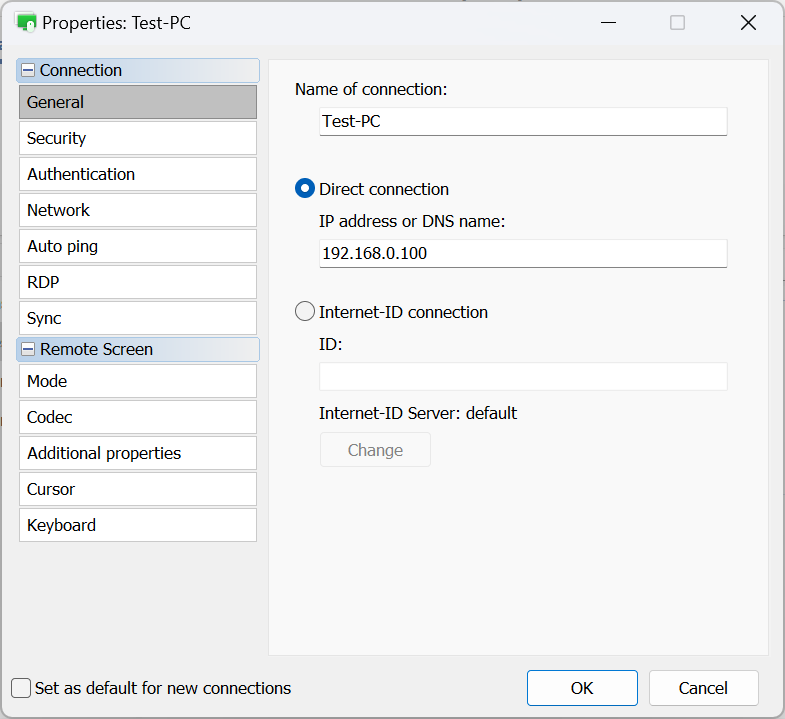This screenshot has height=719, width=785.
Task: Collapse the Connection section
Action: coord(28,71)
